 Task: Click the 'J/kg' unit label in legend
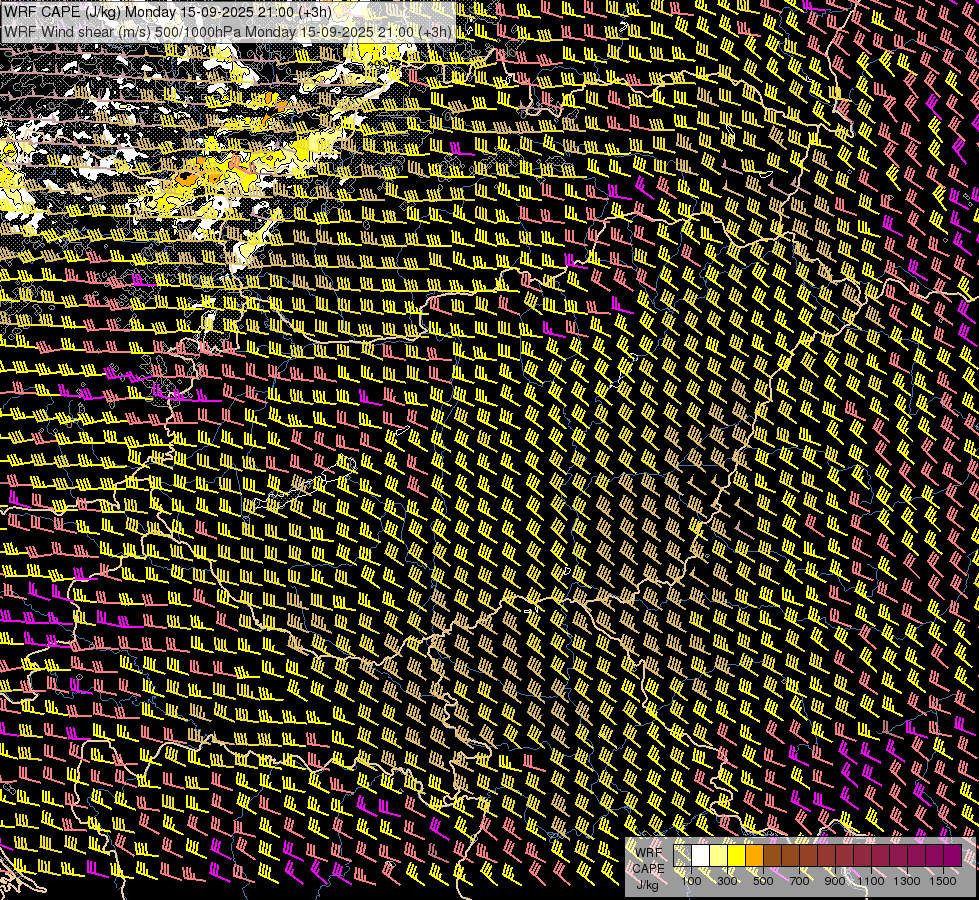tap(648, 885)
